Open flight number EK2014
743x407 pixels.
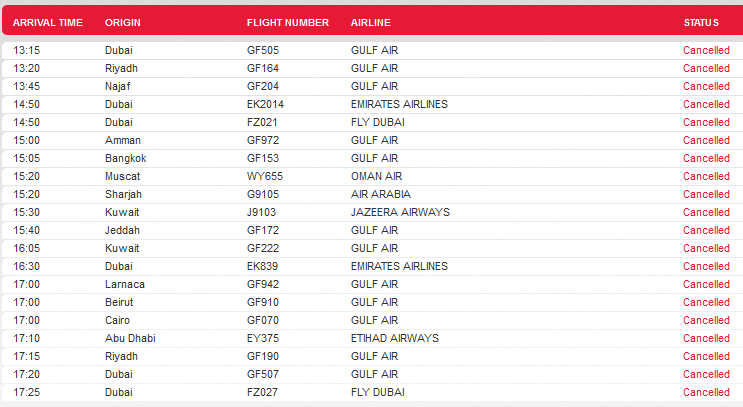[265, 104]
